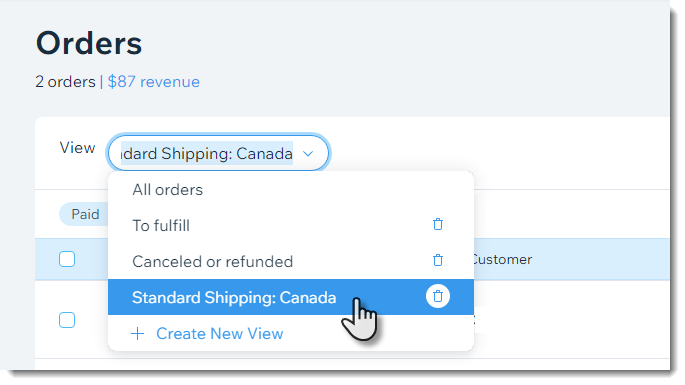This screenshot has height=385, width=685.
Task: Focus the View selector text field
Action: 207,154
